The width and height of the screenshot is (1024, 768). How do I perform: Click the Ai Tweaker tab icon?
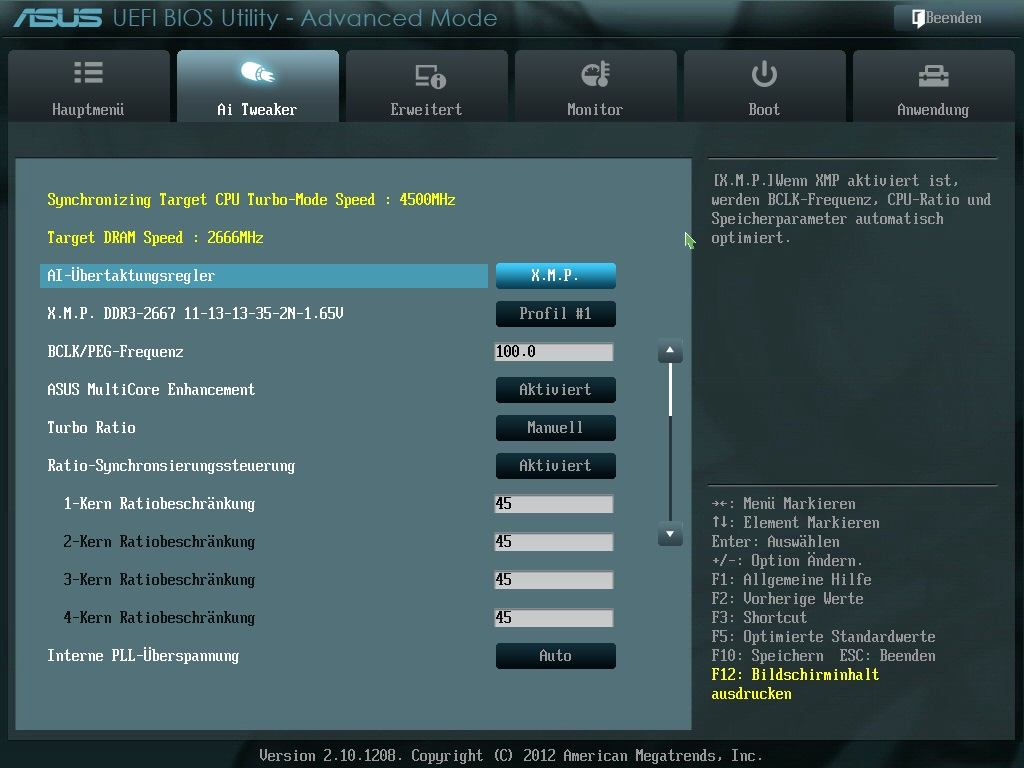pyautogui.click(x=257, y=72)
